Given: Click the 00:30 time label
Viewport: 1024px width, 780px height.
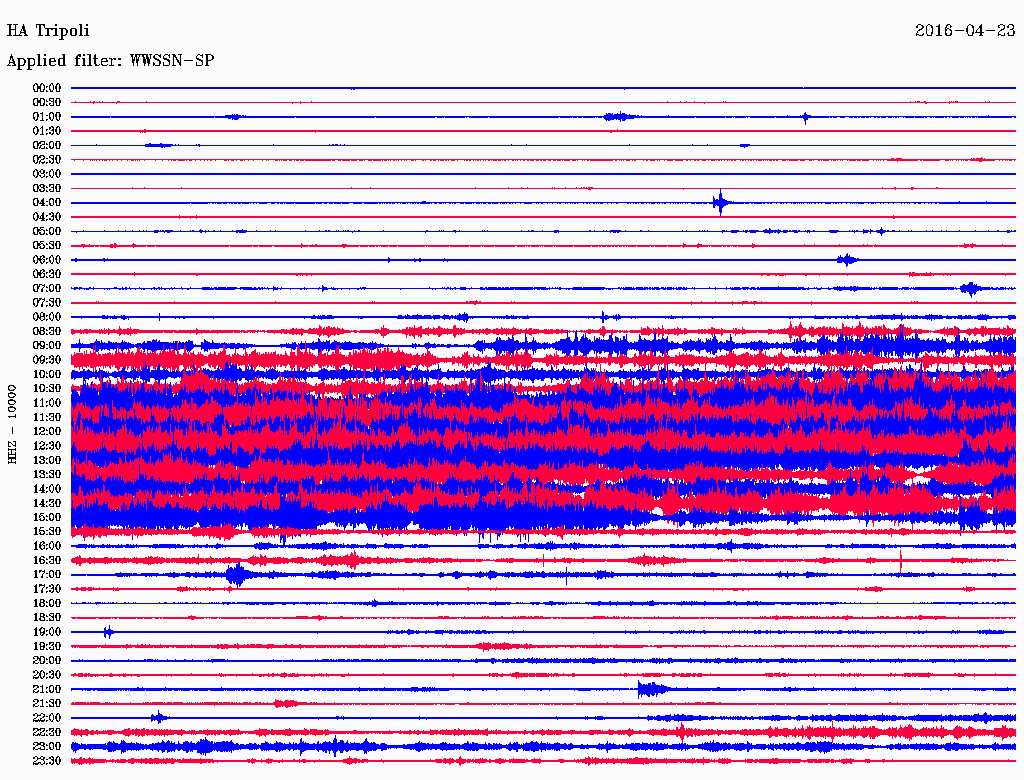Looking at the screenshot, I should pos(47,102).
